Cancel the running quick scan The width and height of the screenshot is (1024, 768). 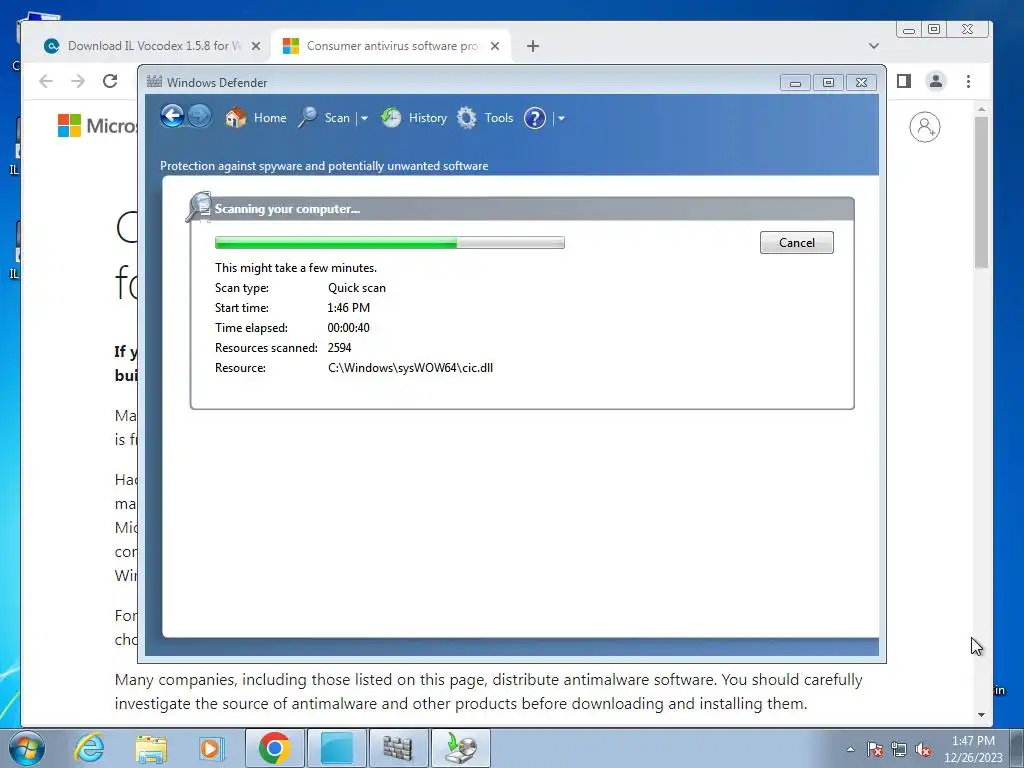coord(797,242)
